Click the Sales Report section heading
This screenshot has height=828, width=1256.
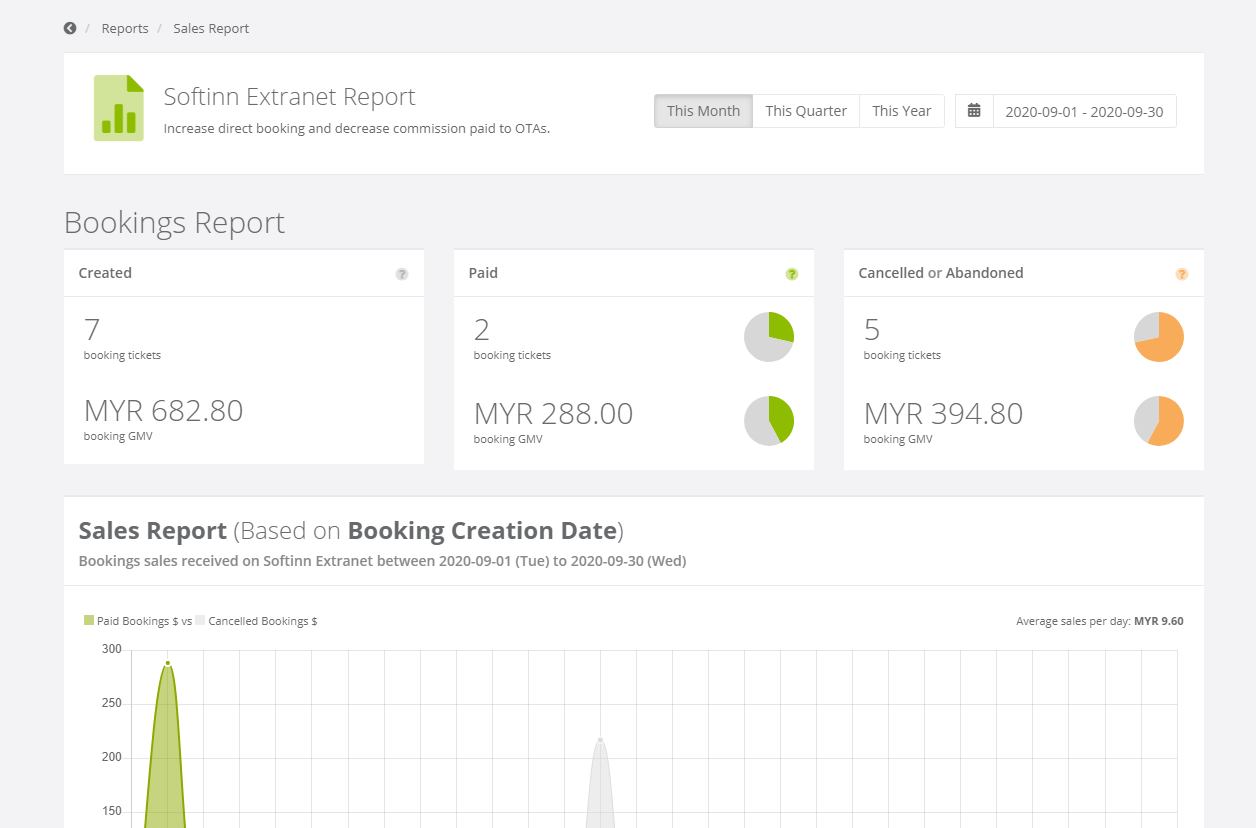pos(351,530)
